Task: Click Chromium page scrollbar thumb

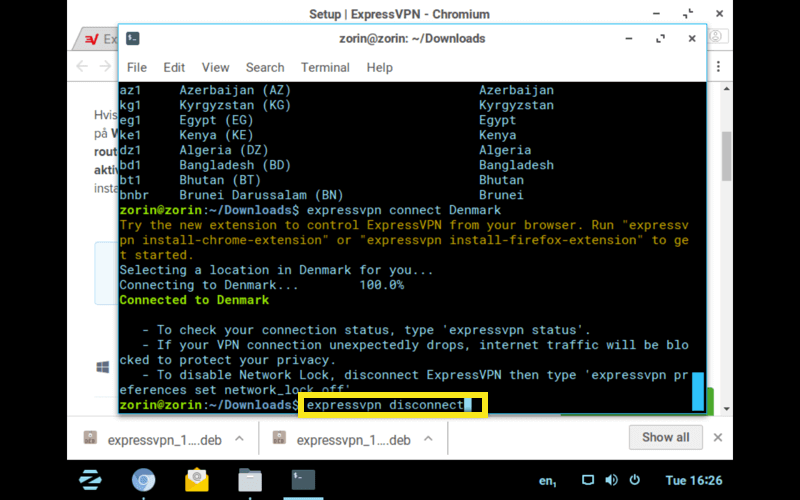Action: click(x=727, y=156)
